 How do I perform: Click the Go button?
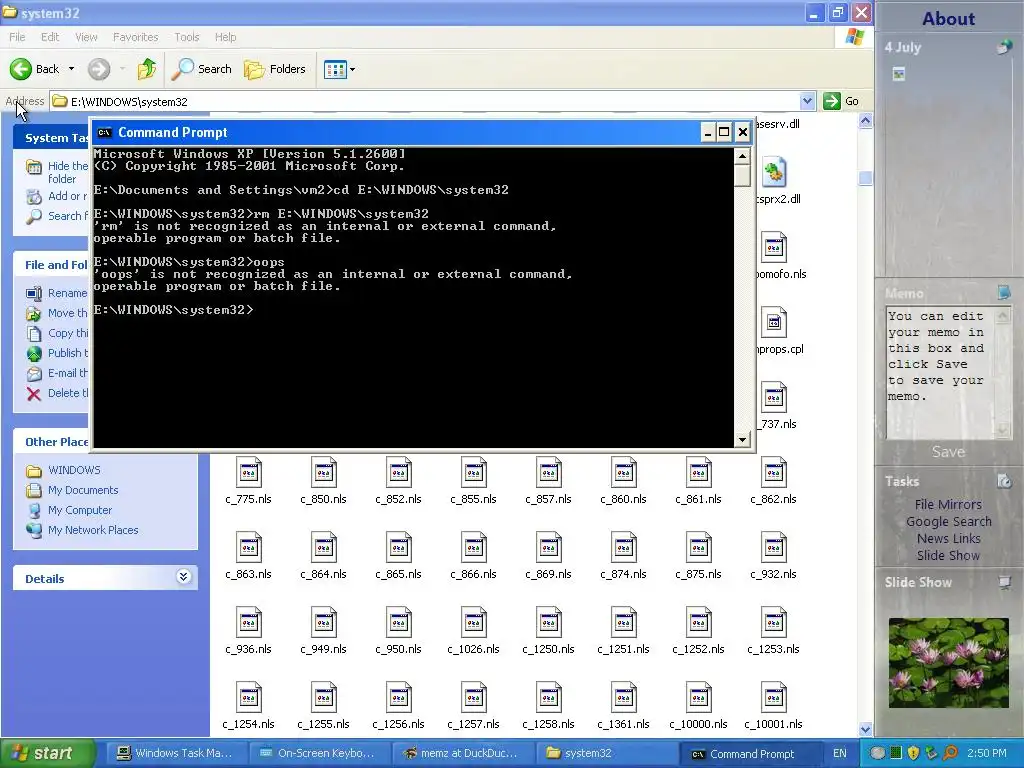point(842,101)
